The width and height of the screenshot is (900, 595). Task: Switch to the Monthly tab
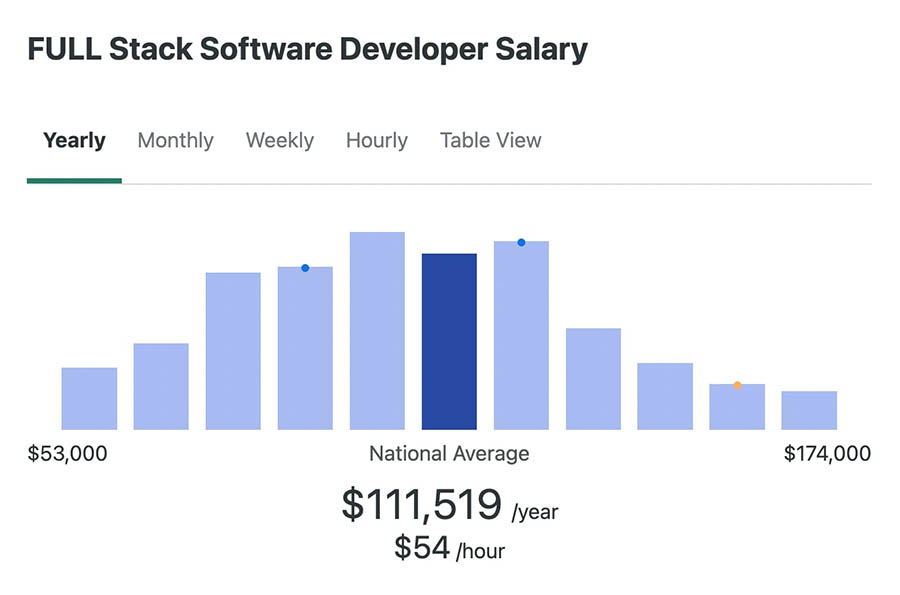(175, 140)
